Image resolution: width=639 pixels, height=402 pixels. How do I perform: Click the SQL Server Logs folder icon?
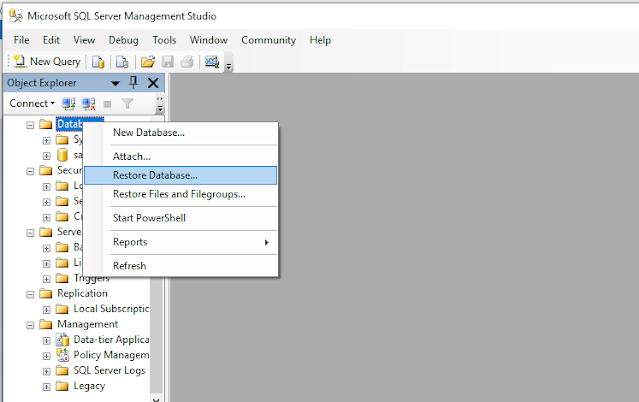(62, 371)
